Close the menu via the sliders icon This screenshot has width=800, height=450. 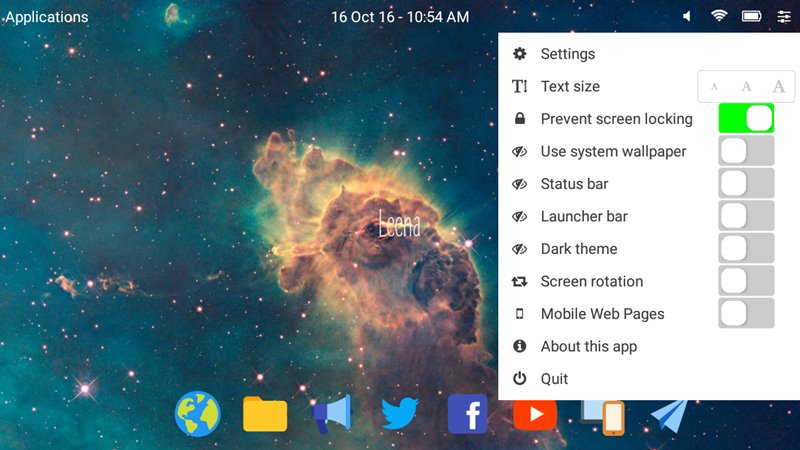coord(784,16)
